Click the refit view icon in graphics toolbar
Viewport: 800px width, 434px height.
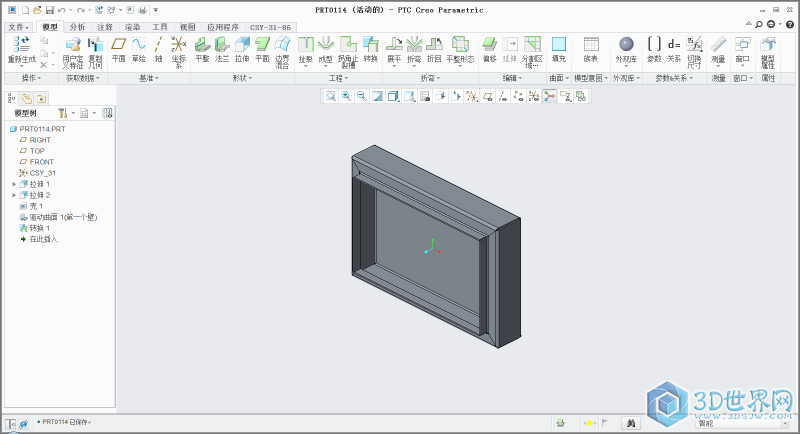331,96
